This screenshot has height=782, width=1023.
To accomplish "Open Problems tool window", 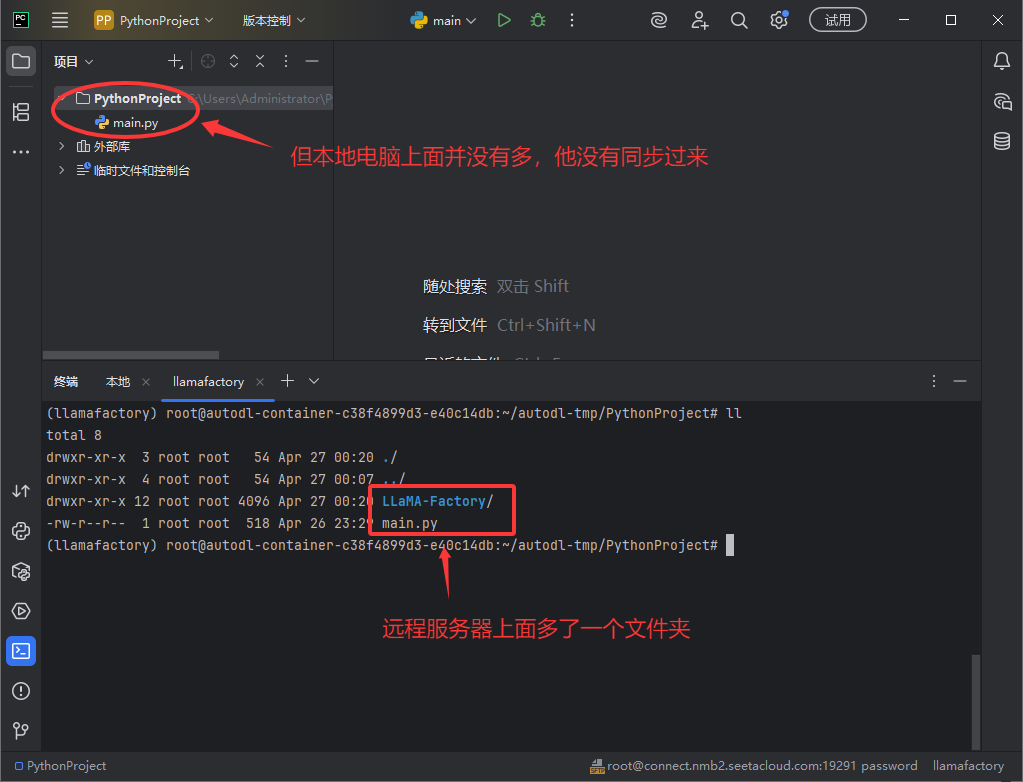I will [x=21, y=691].
